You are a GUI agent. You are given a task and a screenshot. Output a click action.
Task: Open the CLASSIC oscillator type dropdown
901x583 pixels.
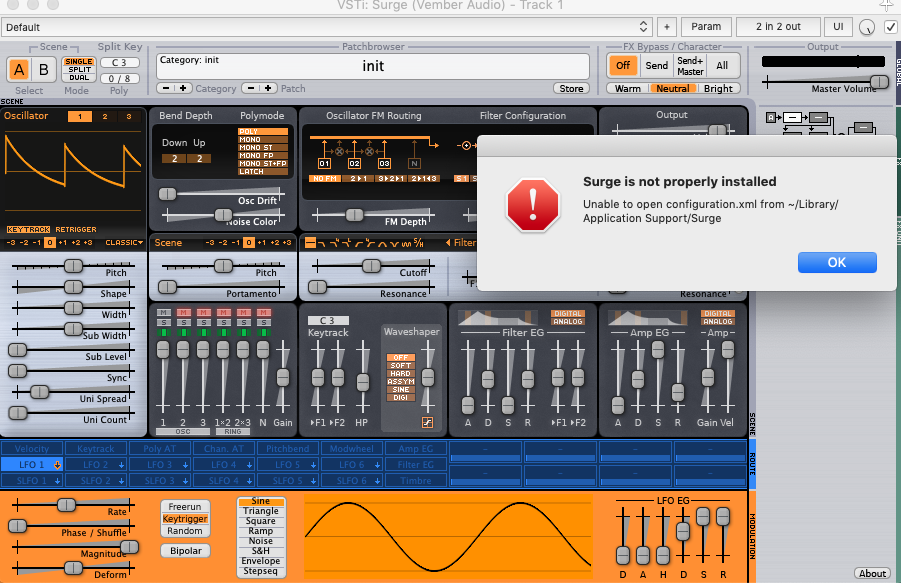point(124,243)
